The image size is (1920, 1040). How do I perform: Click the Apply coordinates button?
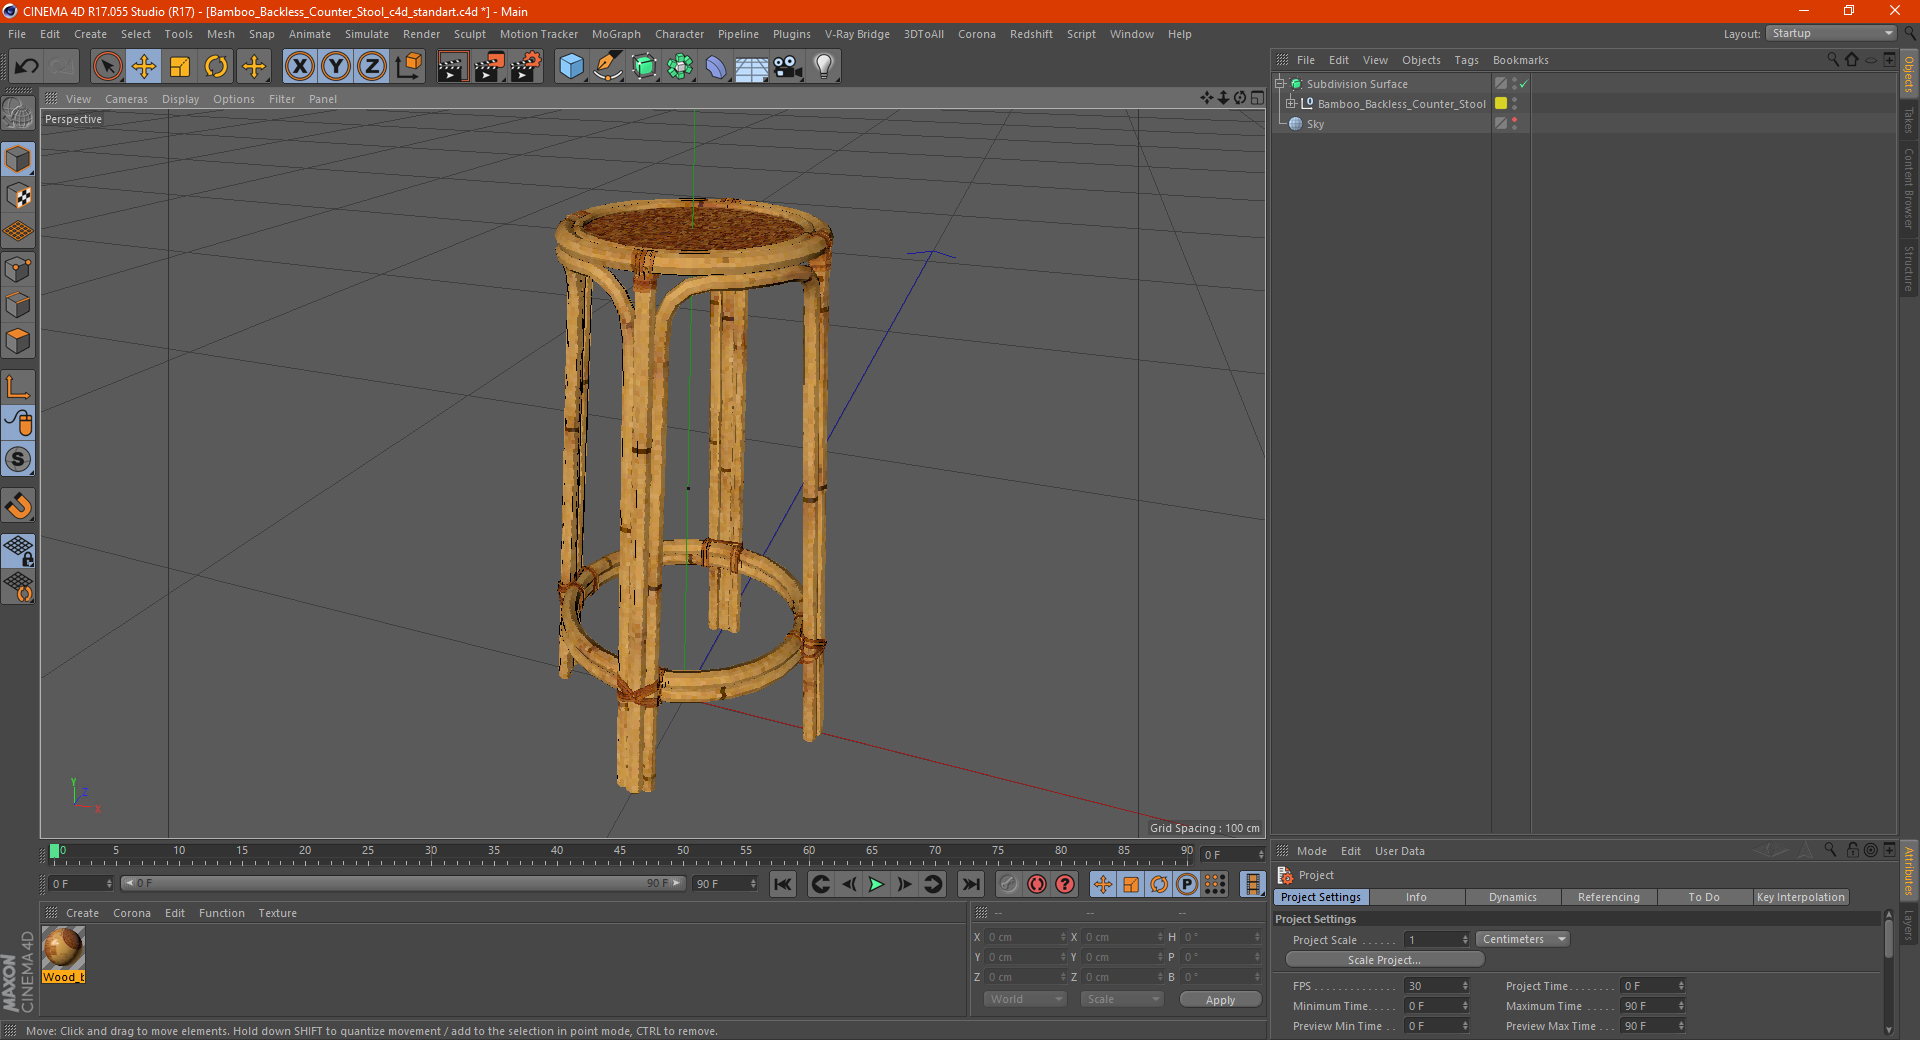[1220, 1000]
